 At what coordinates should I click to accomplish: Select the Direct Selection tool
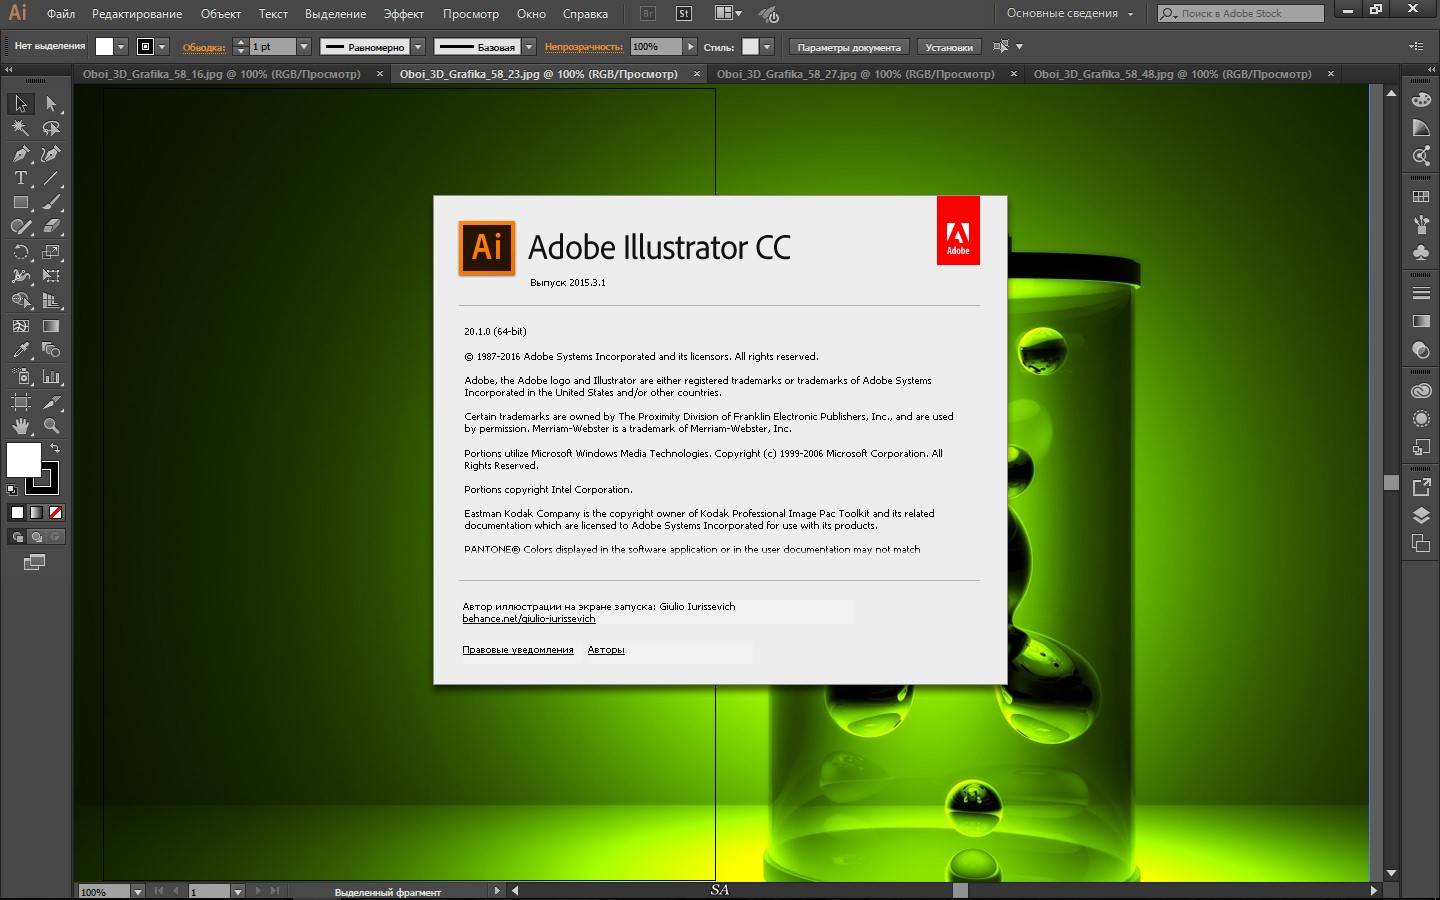52,104
